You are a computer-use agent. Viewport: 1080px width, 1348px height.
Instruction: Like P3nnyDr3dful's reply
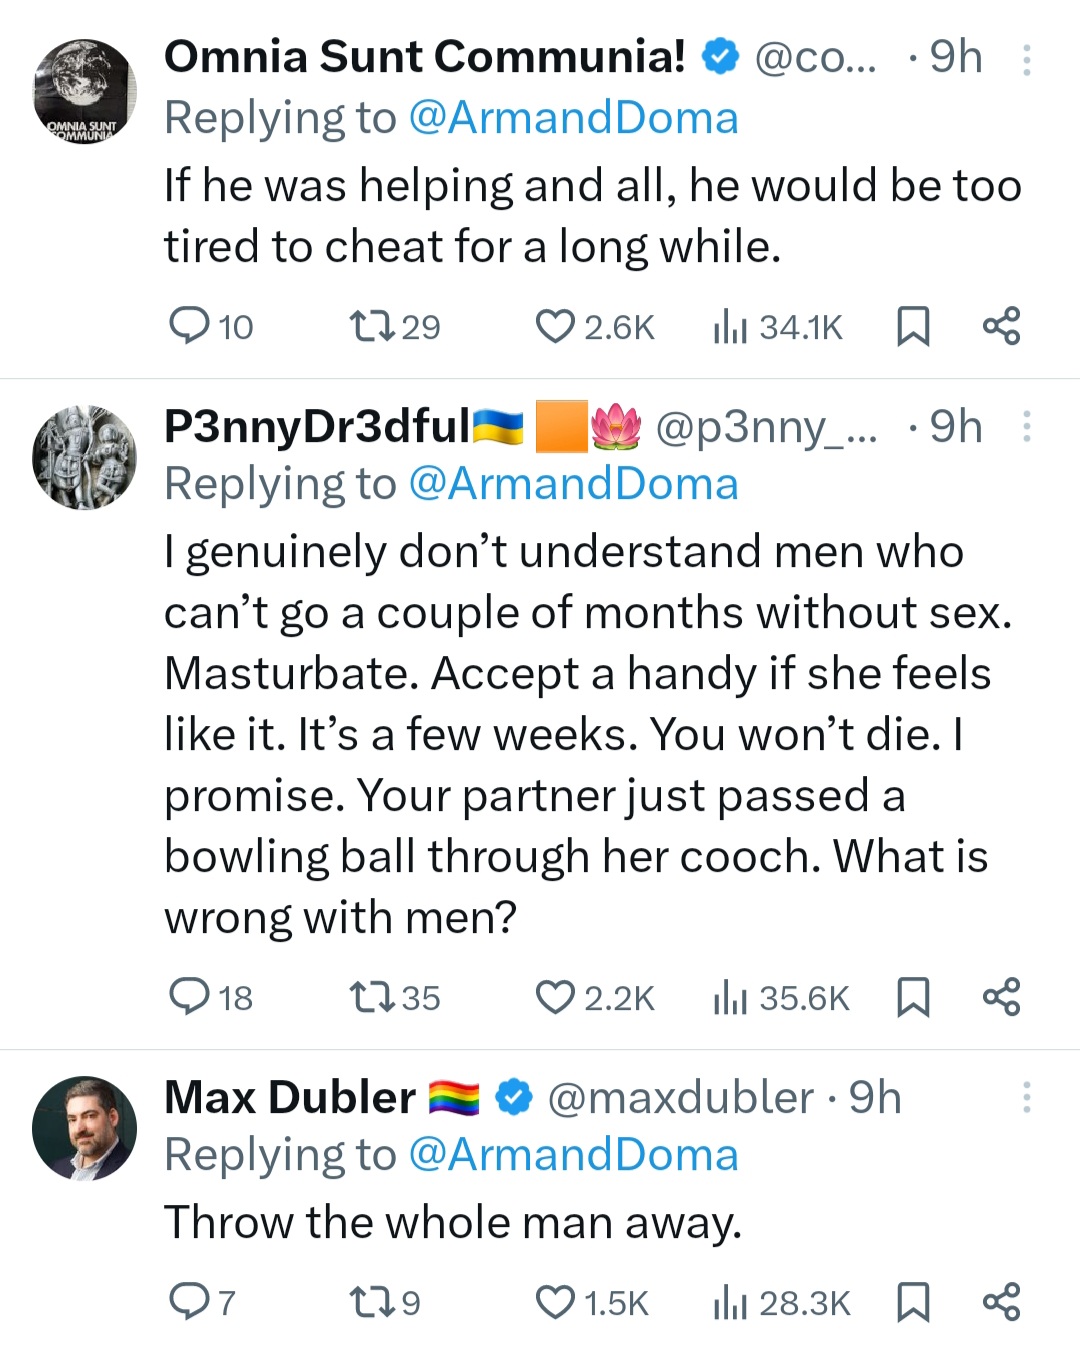pyautogui.click(x=555, y=997)
